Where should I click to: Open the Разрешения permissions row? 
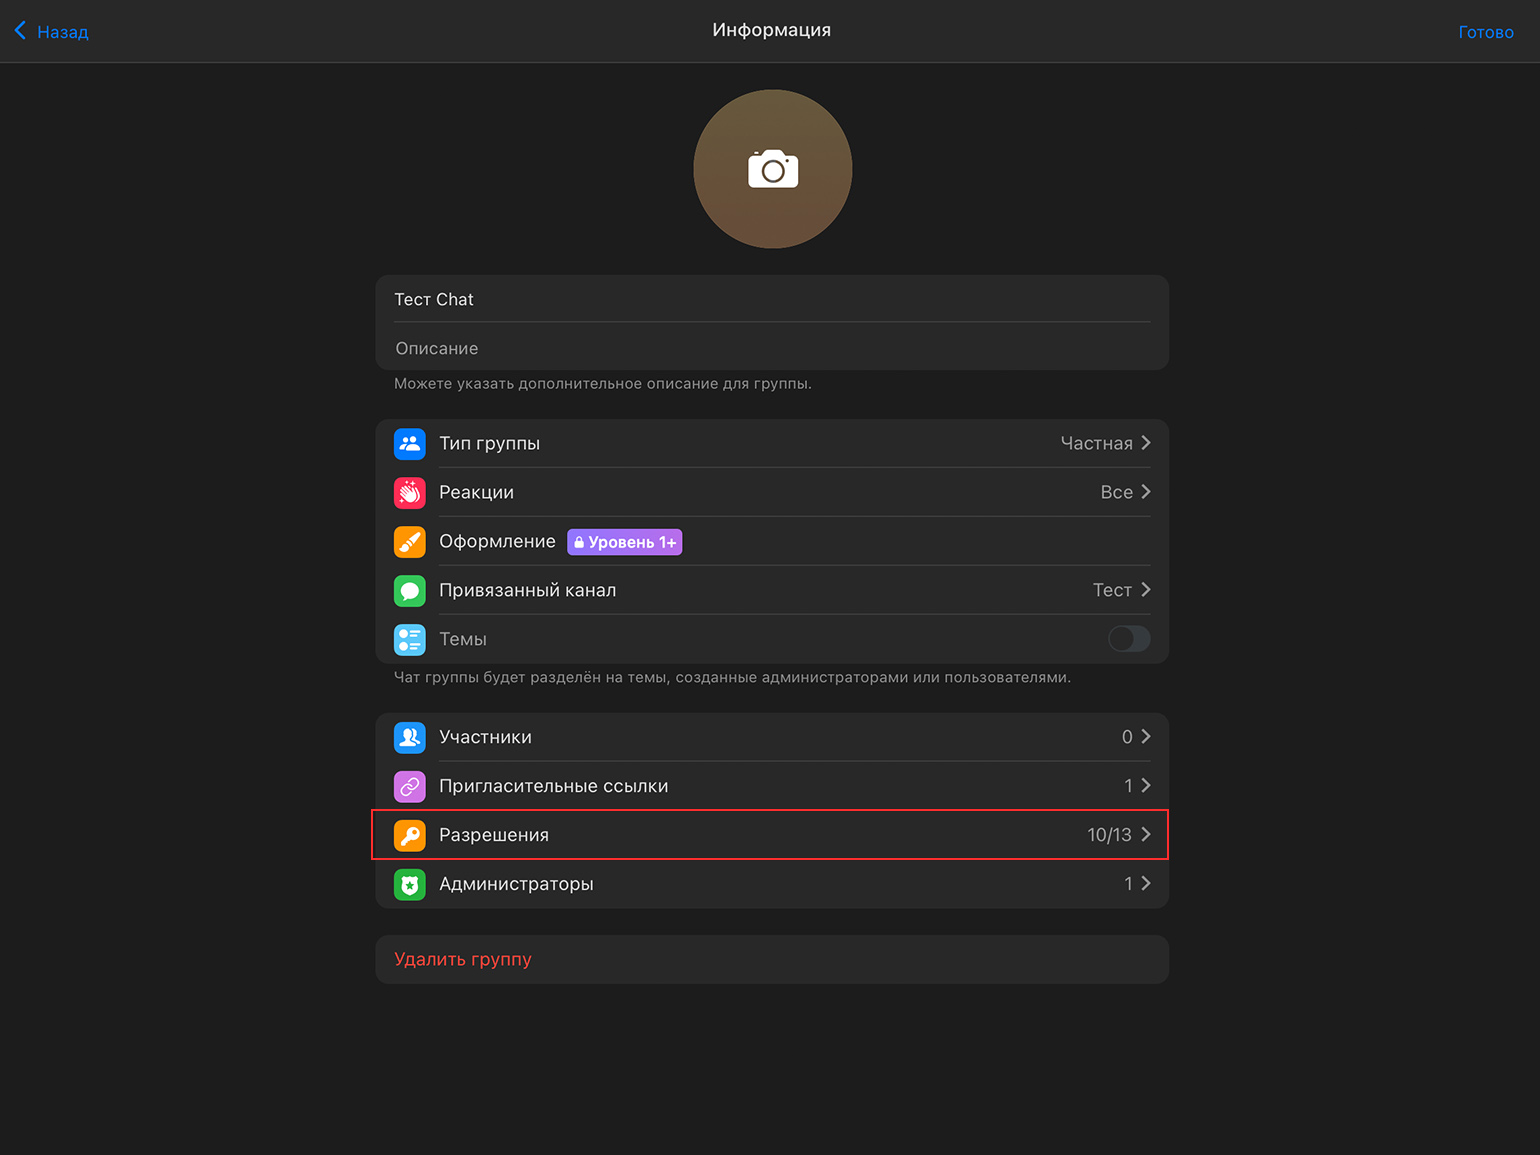tap(772, 835)
